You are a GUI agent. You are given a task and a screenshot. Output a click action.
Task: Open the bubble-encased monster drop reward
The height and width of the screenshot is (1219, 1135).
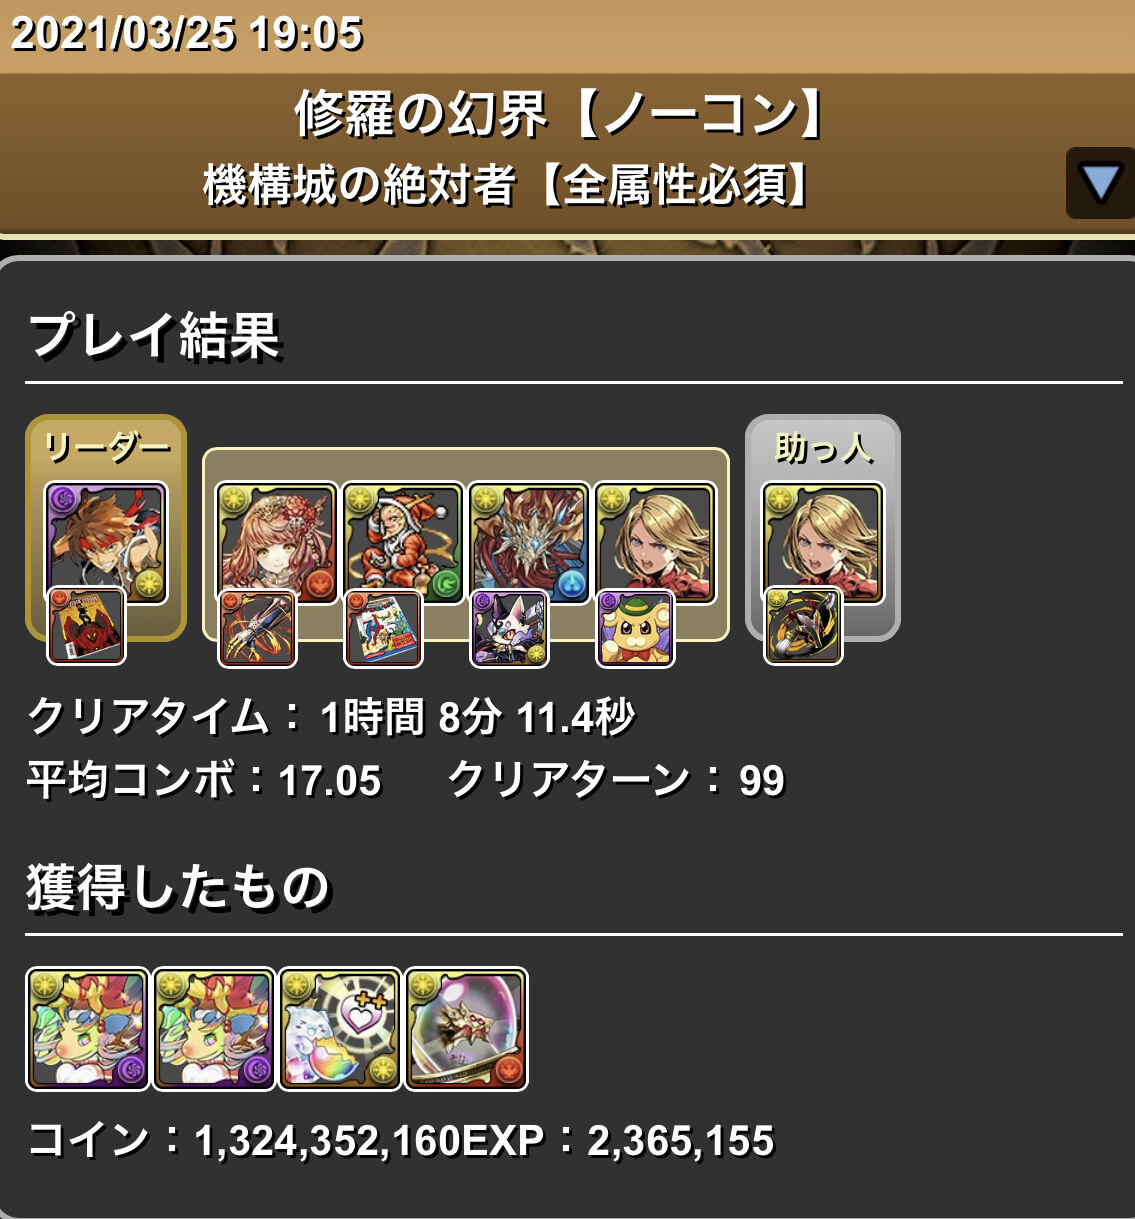[465, 1028]
